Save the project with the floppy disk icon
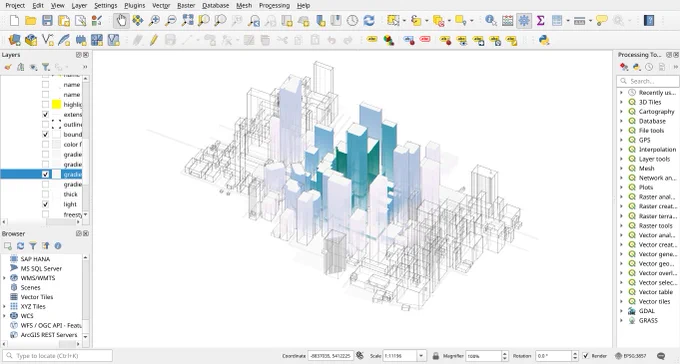Image resolution: width=680 pixels, height=364 pixels. [x=47, y=20]
